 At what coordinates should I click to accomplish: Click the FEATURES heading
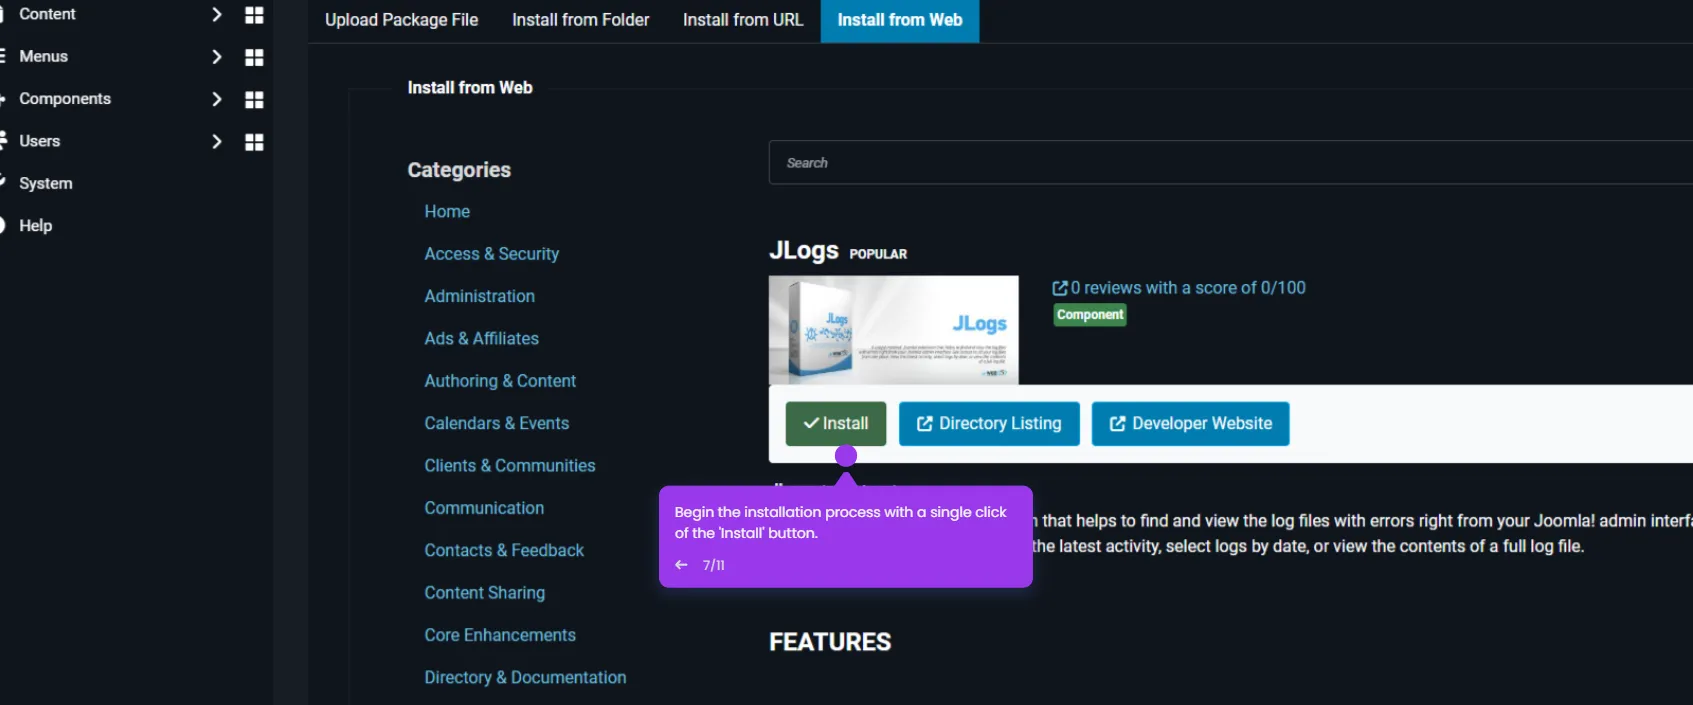[x=830, y=642]
